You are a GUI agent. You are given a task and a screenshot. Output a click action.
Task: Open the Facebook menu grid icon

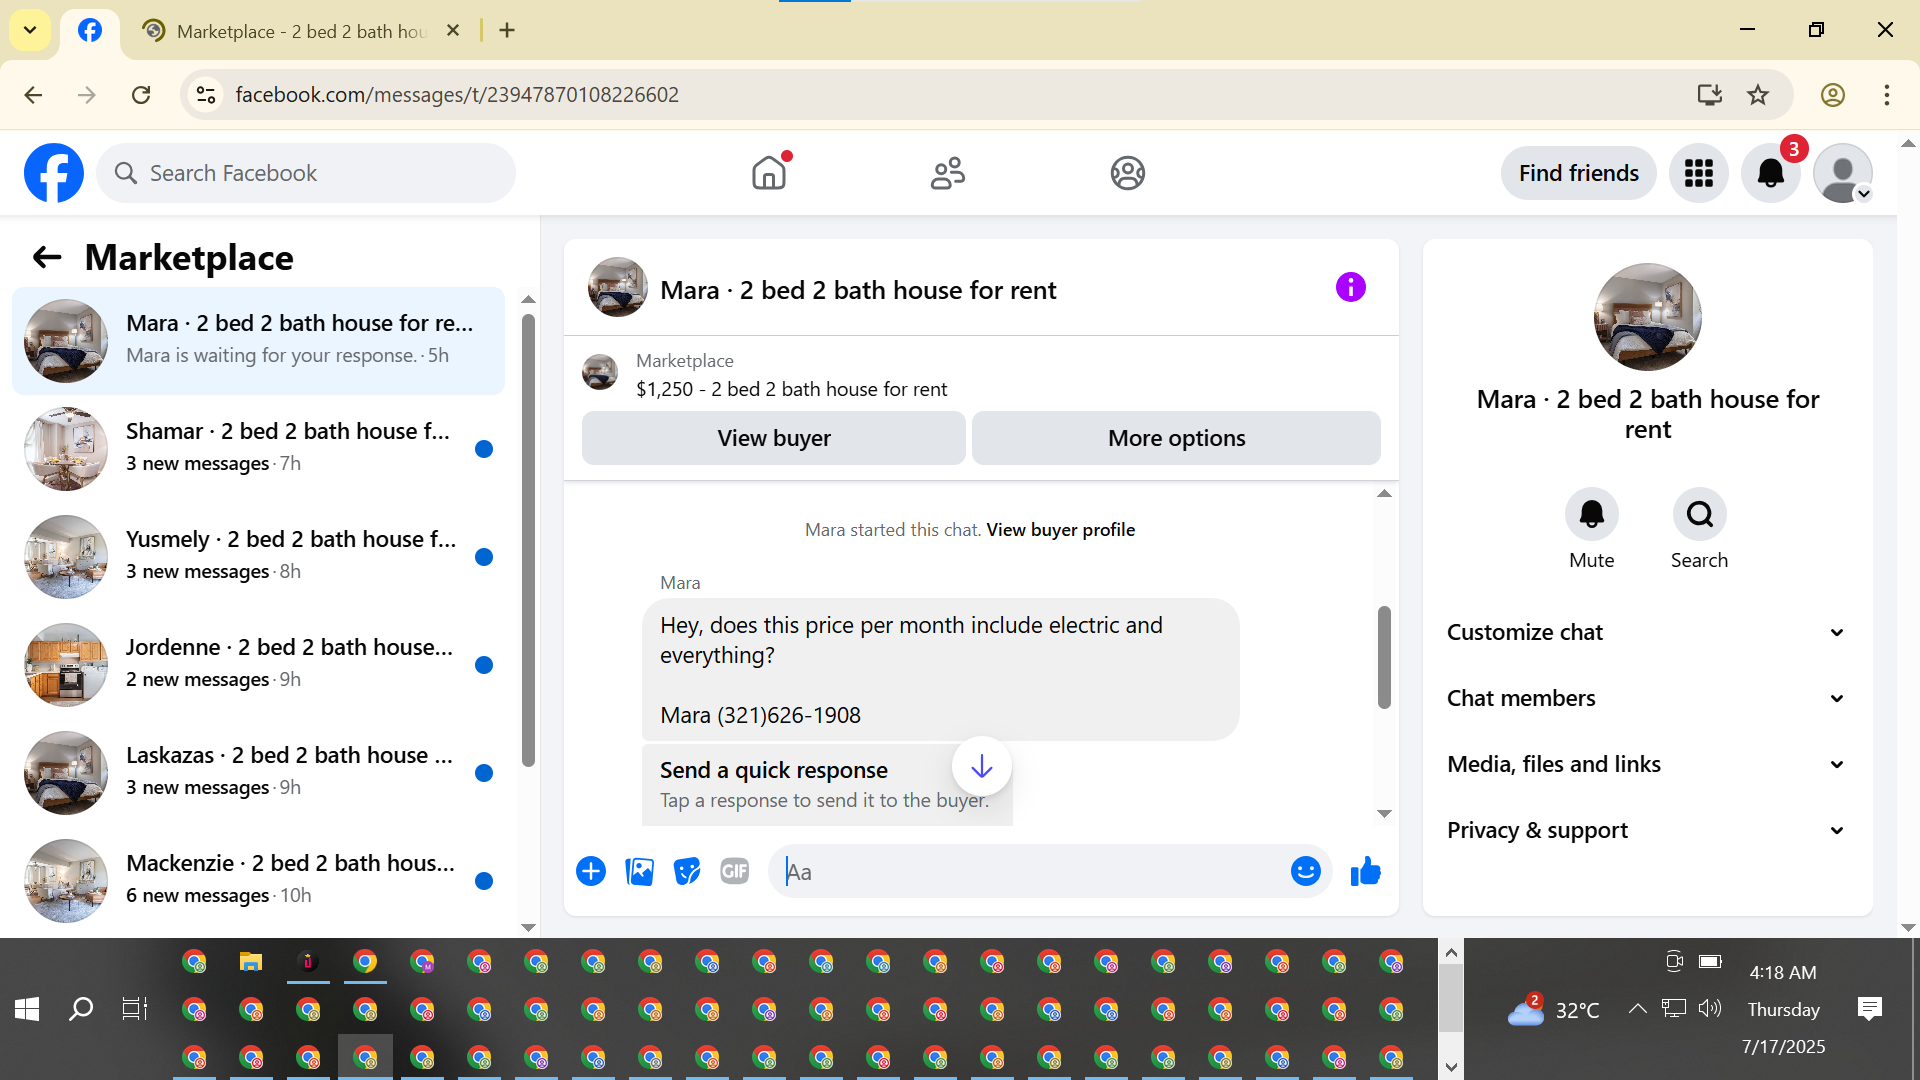(x=1698, y=173)
